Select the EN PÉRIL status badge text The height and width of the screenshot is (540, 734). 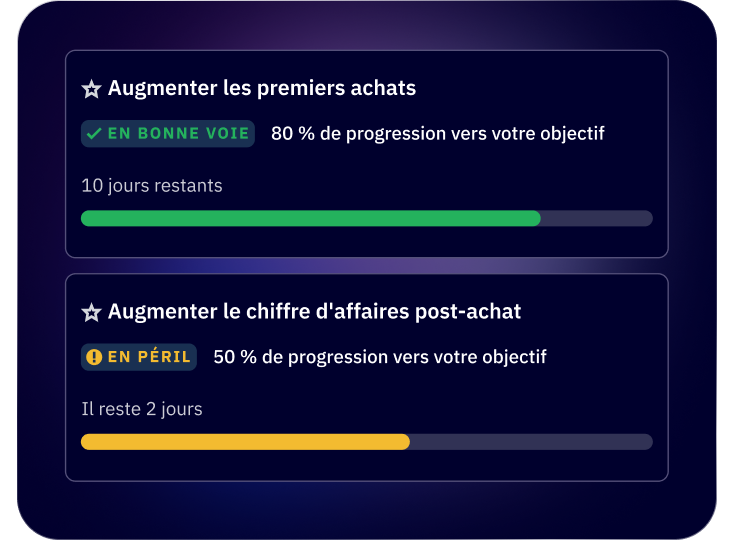(x=149, y=357)
